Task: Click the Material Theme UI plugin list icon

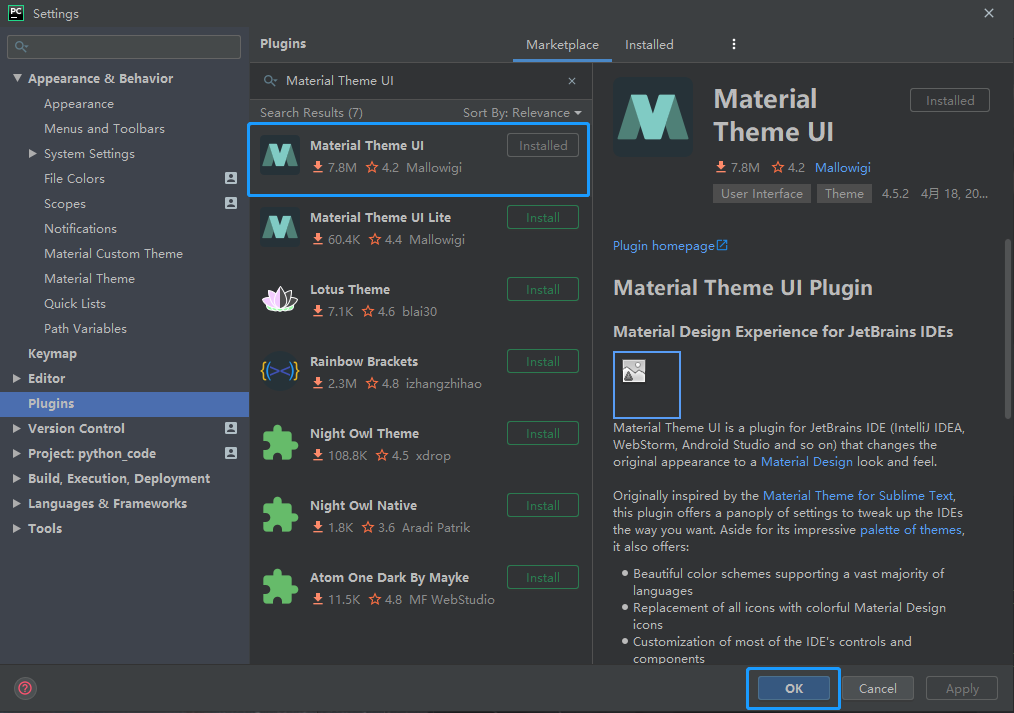Action: 280,155
